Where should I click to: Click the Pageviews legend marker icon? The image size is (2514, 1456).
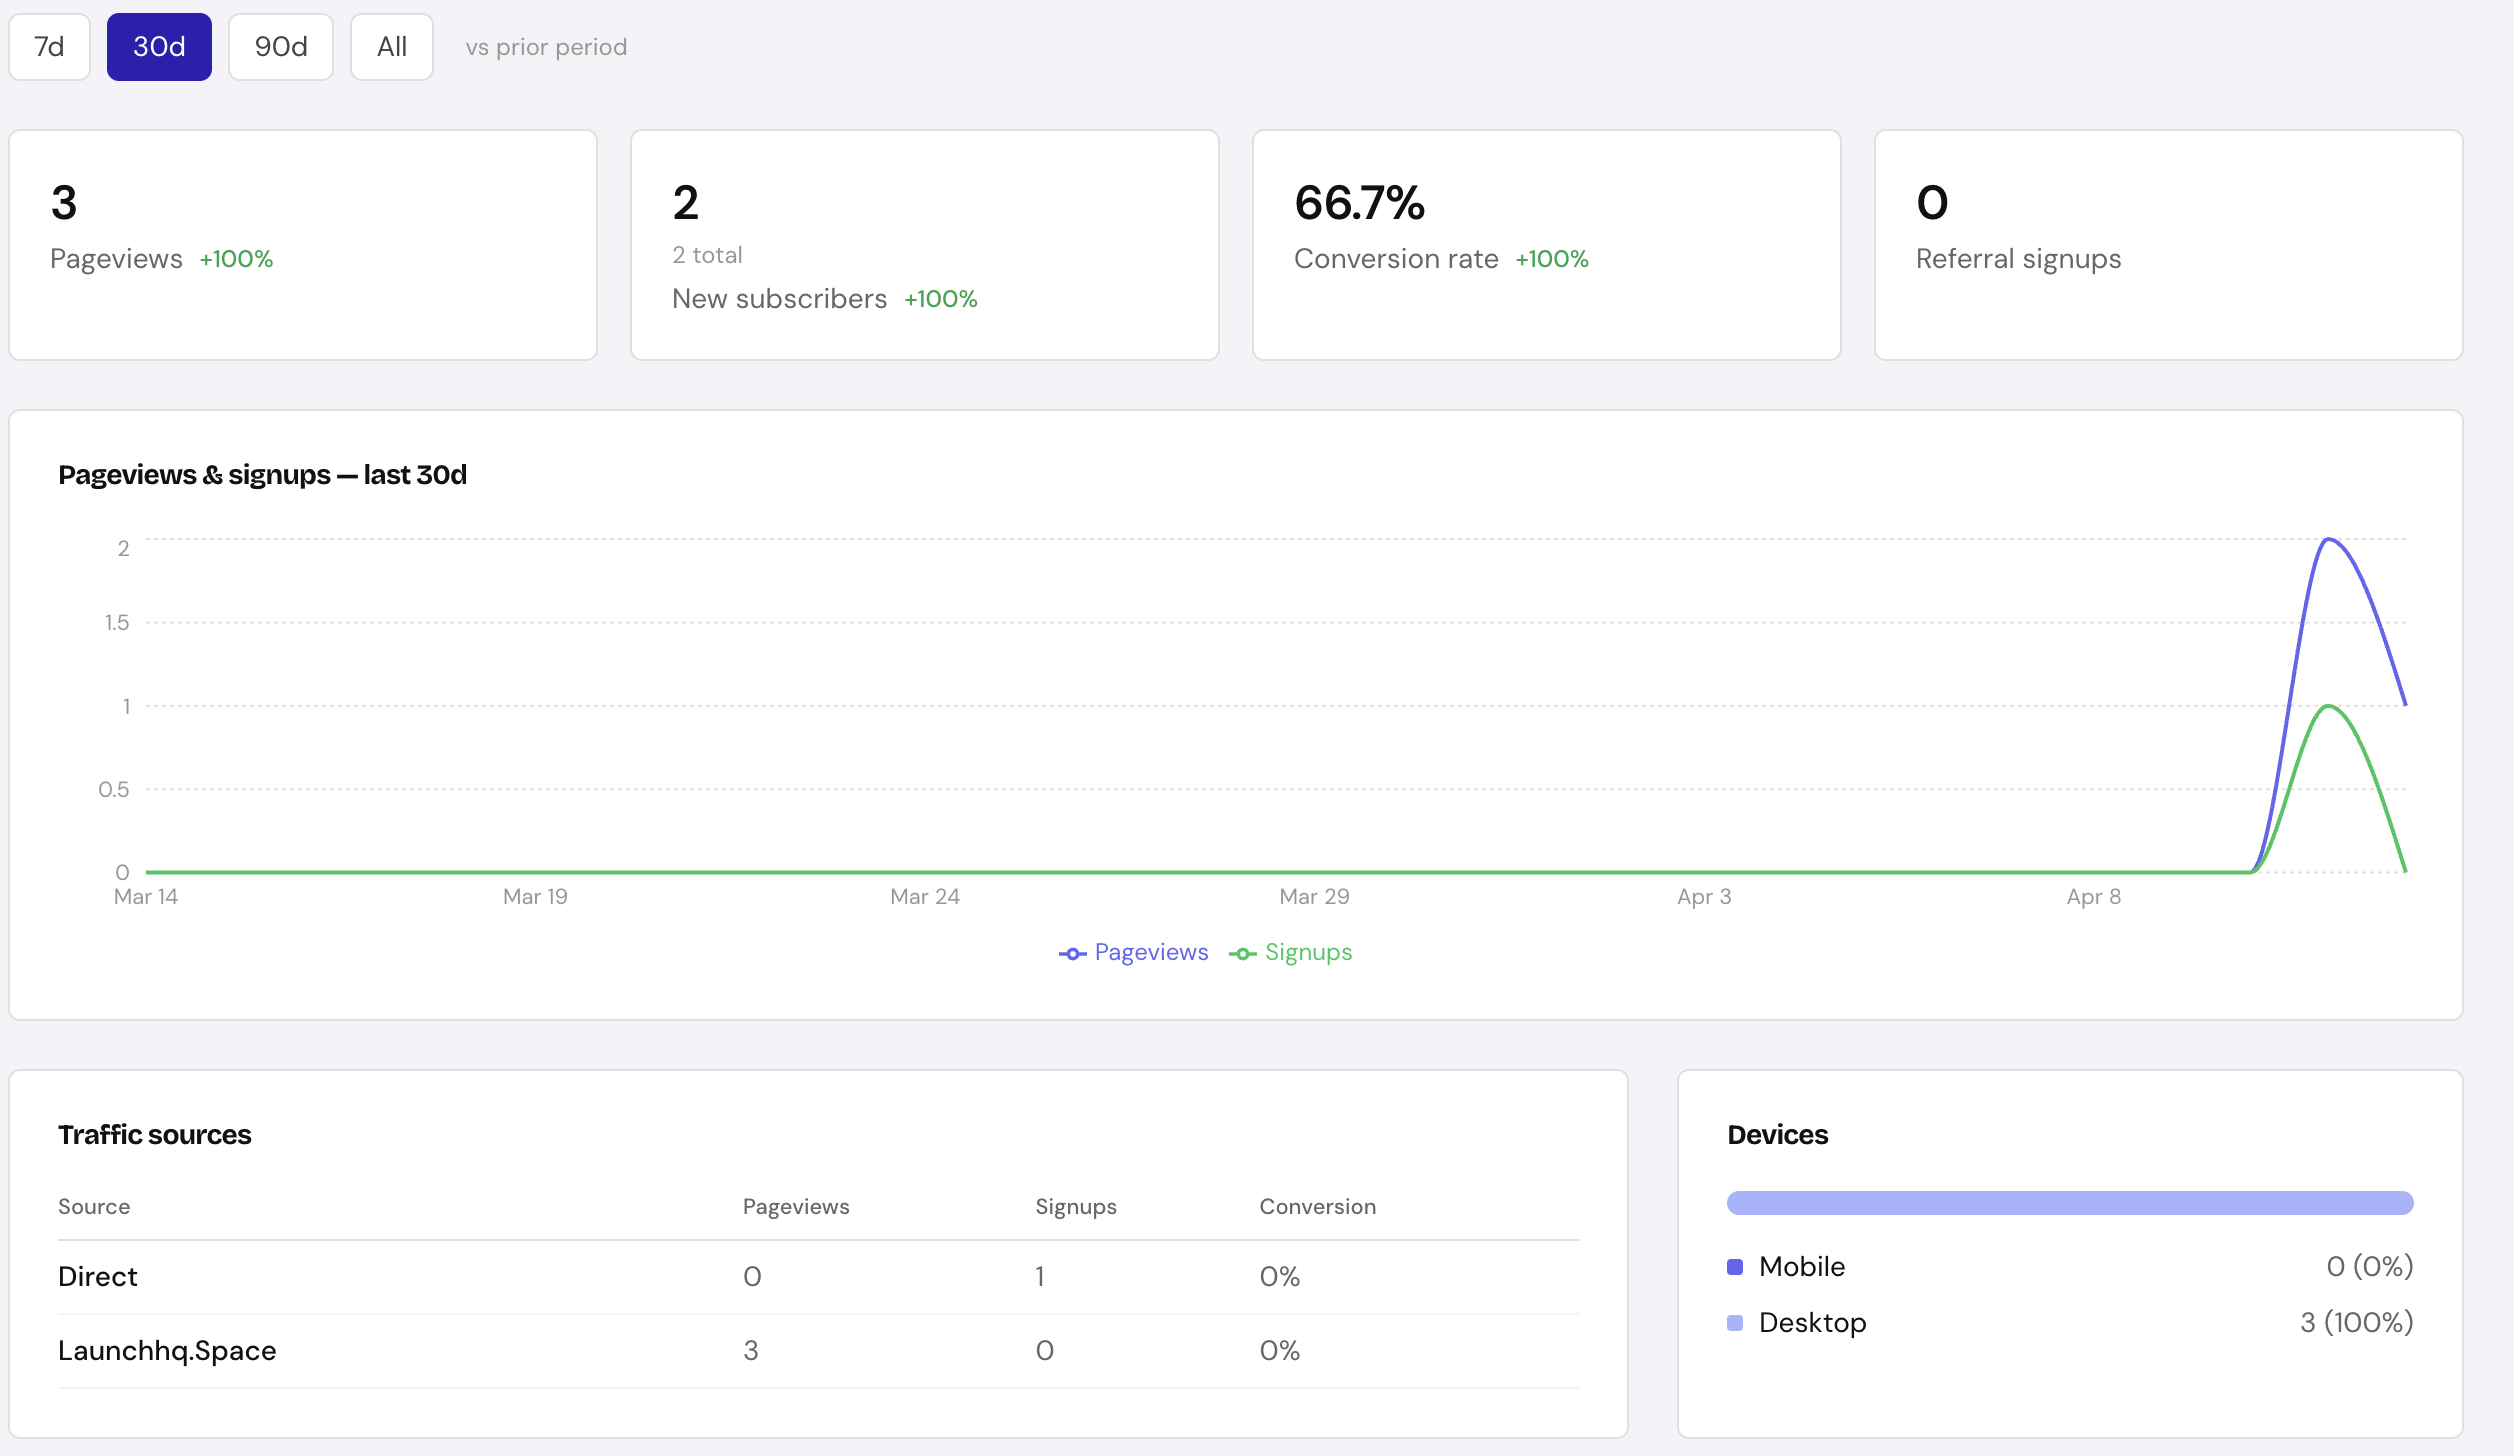(x=1072, y=954)
